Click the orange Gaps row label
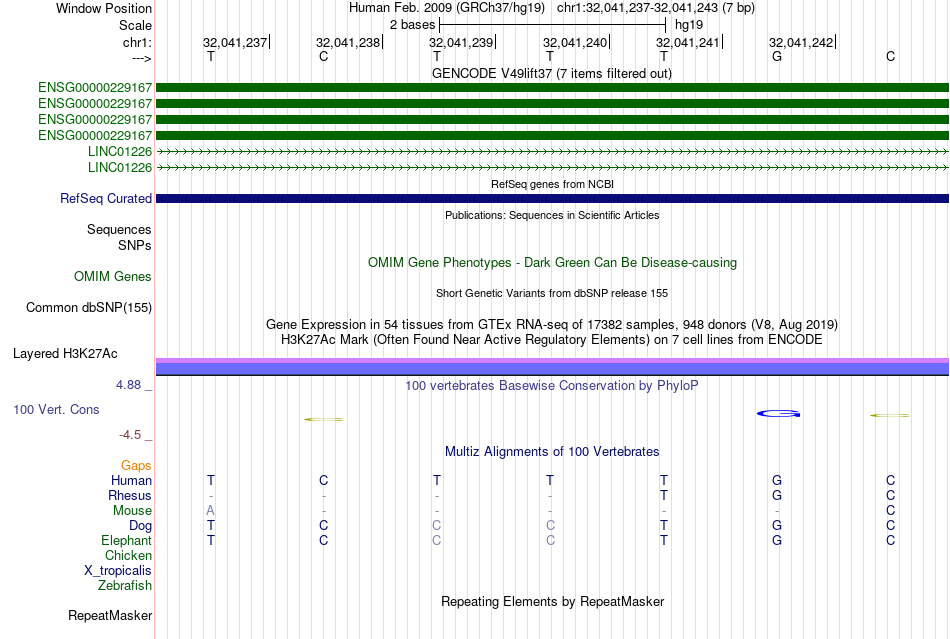The height and width of the screenshot is (639, 950). (136, 466)
